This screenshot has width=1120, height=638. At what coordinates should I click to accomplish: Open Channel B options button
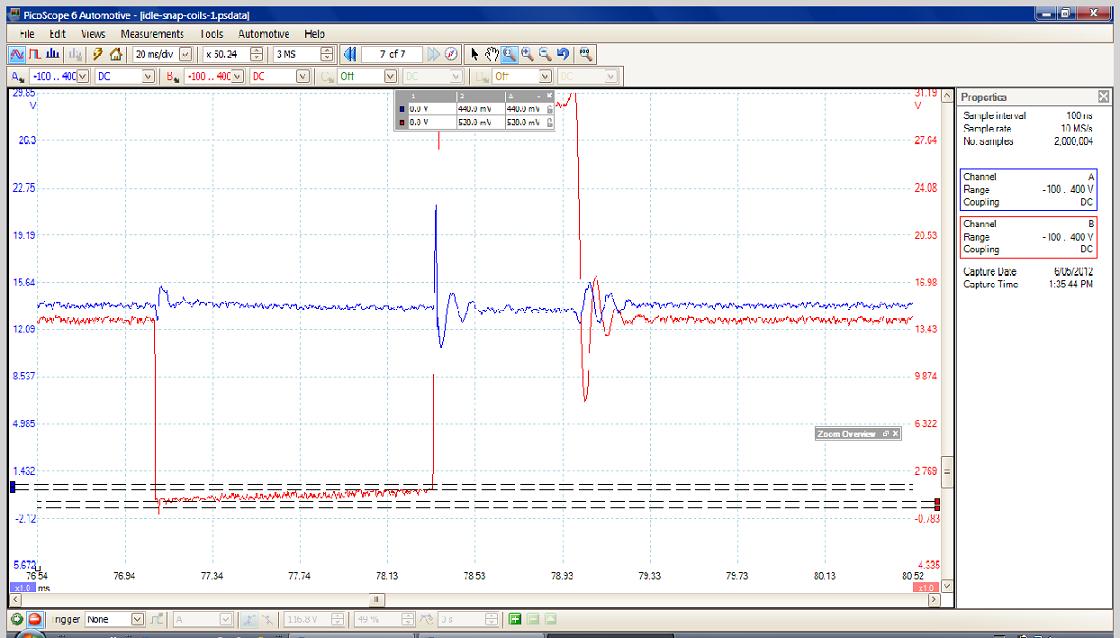[x=172, y=76]
